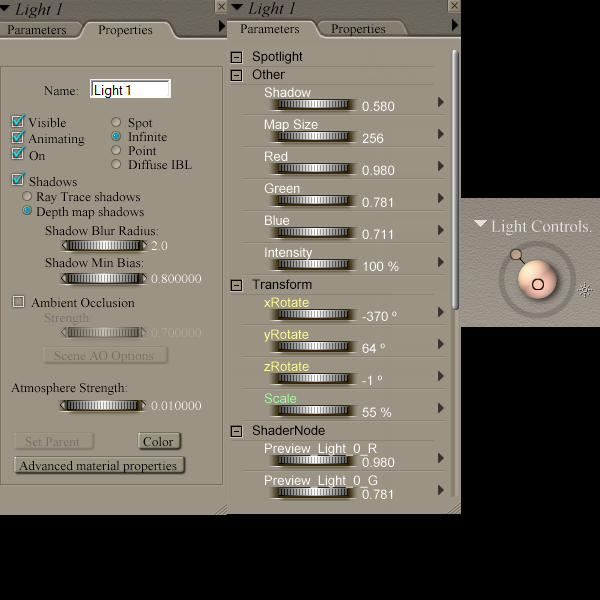Image resolution: width=600 pixels, height=600 pixels.
Task: Close the left Light 1 panel
Action: pos(221,6)
